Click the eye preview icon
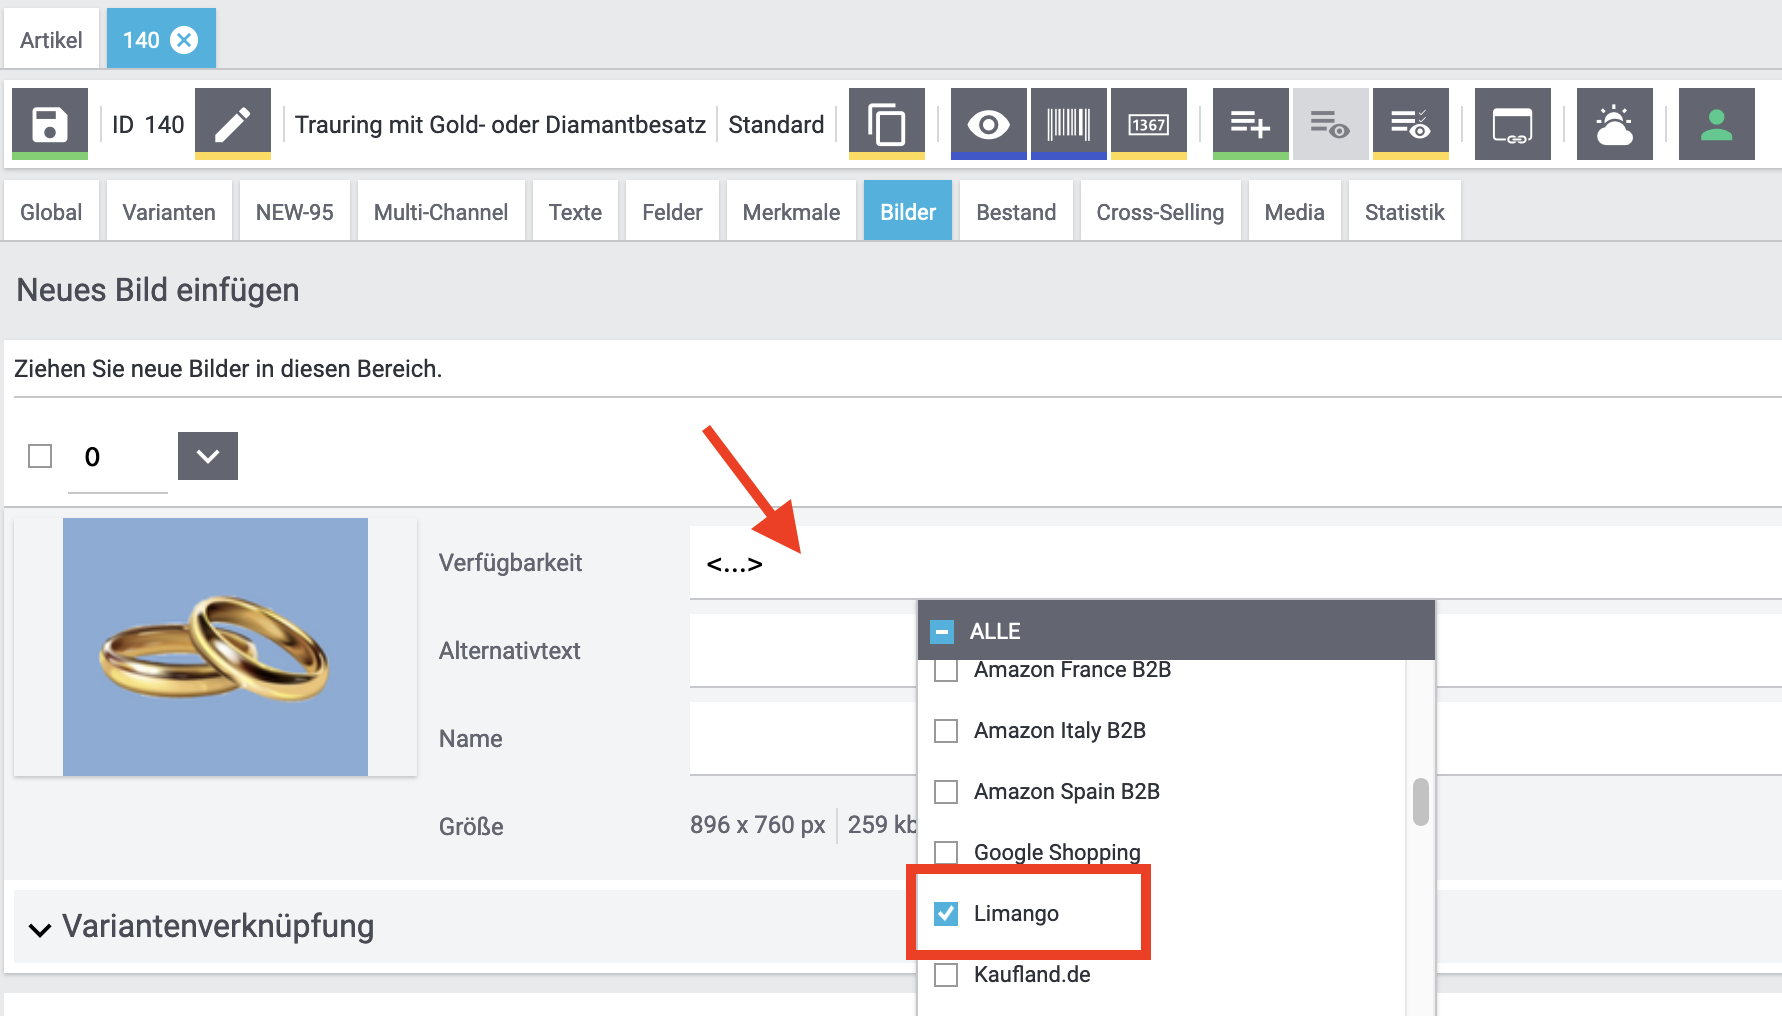1782x1016 pixels. [x=988, y=124]
